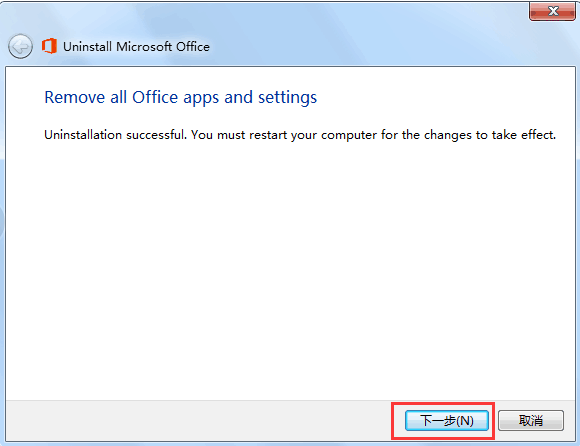Click the 'Uninstall Microsoft Office' title text

pyautogui.click(x=136, y=47)
